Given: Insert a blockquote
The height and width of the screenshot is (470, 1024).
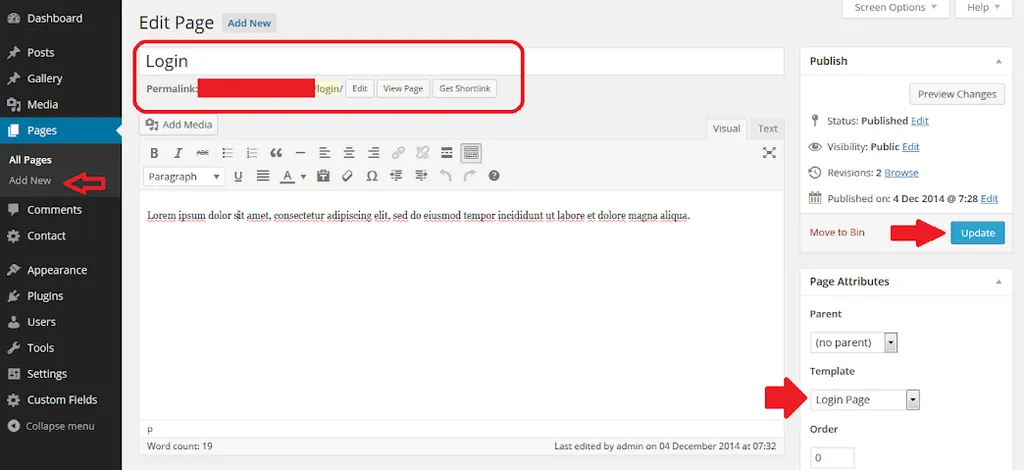Looking at the screenshot, I should [x=276, y=153].
